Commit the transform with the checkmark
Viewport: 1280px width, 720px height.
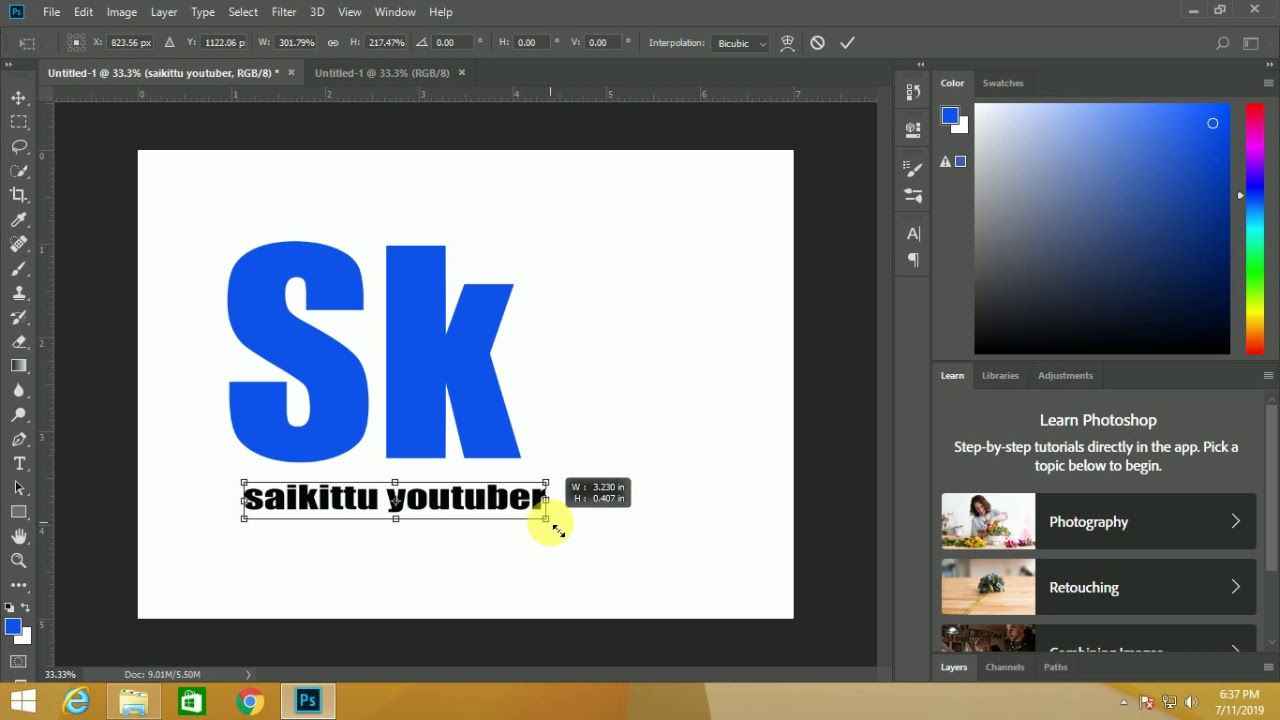tap(847, 43)
